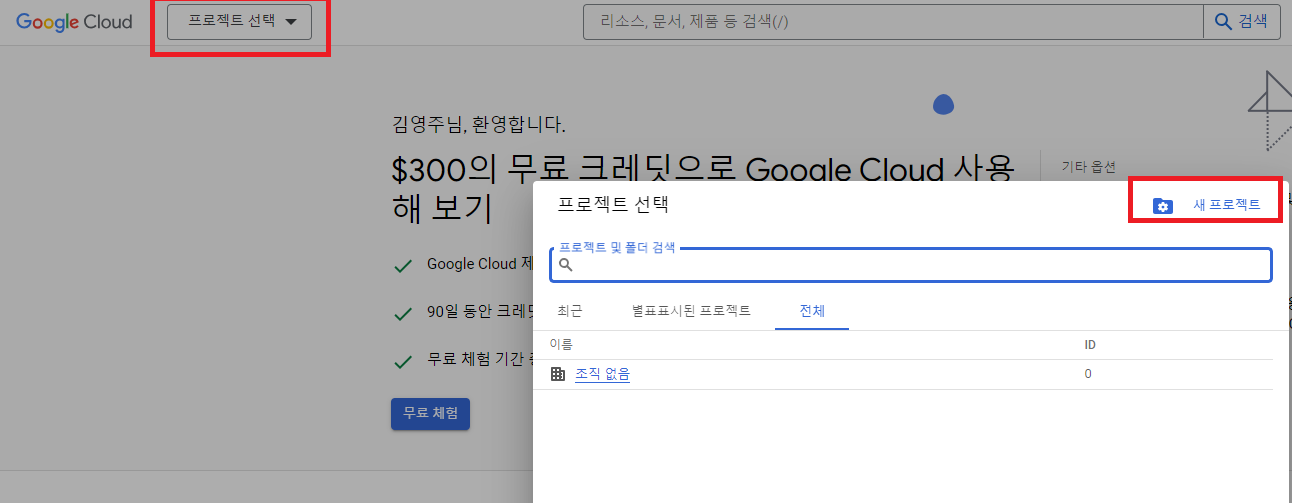Click the ID value 0
Screen dimensions: 1293x503
(x=1088, y=374)
